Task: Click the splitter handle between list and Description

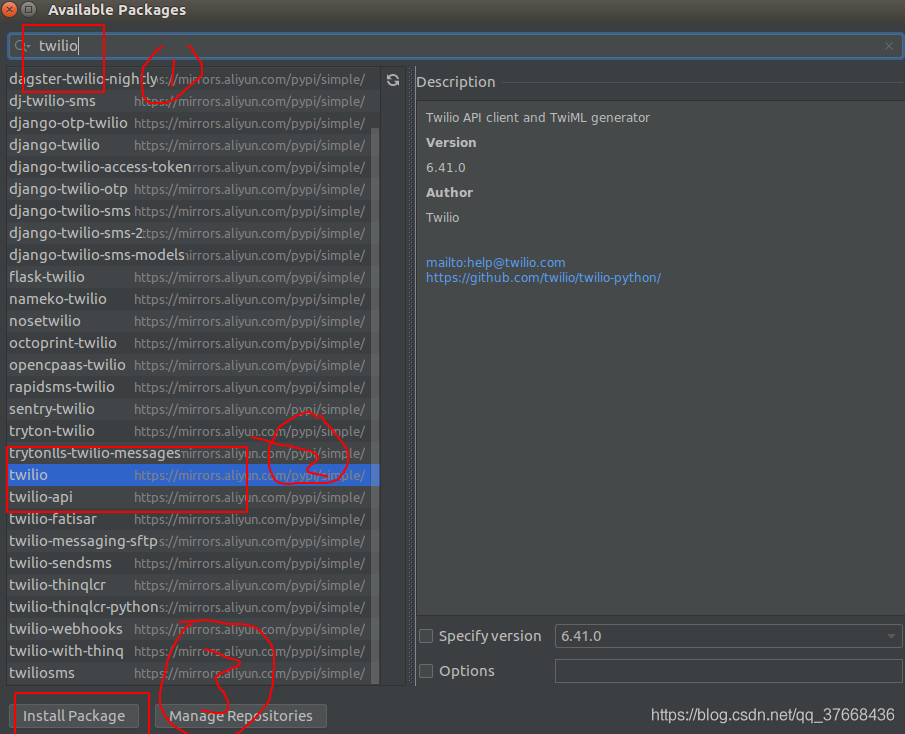Action: pyautogui.click(x=412, y=376)
